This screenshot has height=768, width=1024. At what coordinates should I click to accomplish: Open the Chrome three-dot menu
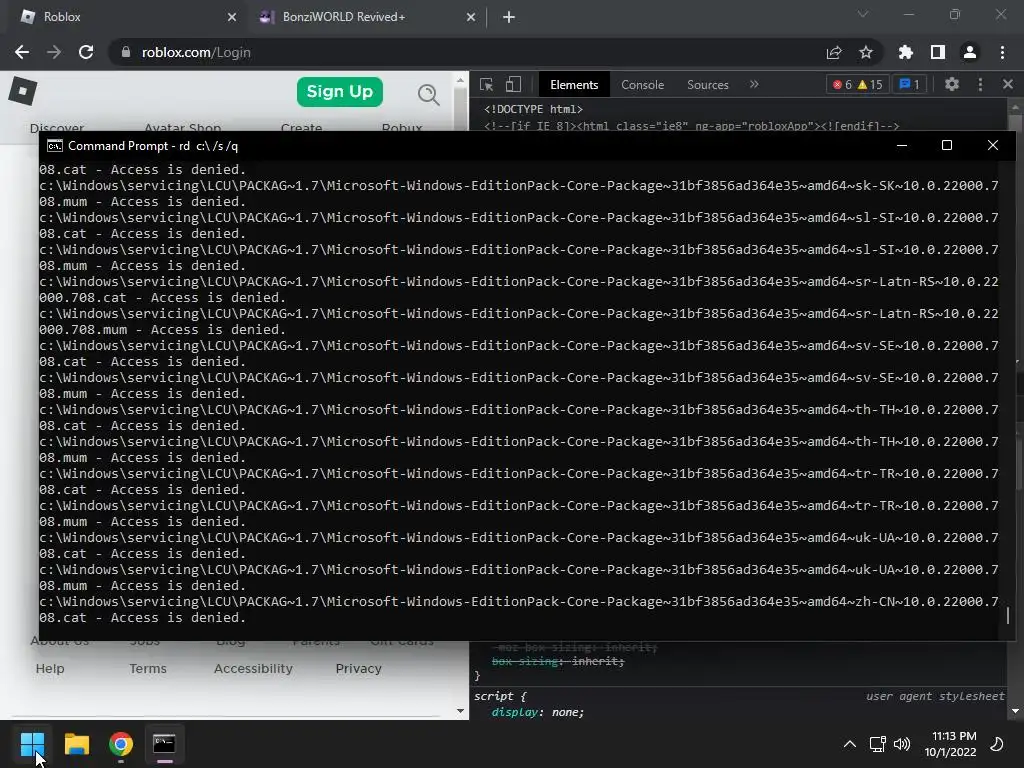(1002, 52)
